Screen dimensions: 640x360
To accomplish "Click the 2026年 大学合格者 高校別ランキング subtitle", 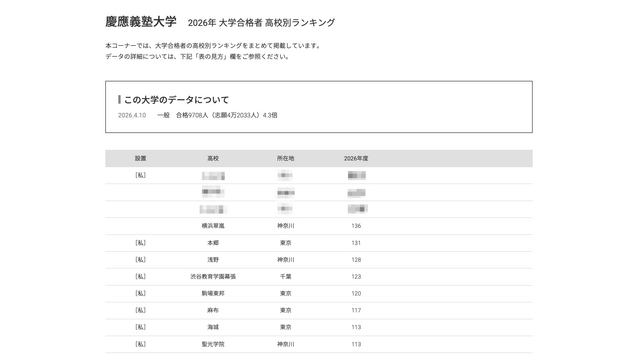I will 261,23.
